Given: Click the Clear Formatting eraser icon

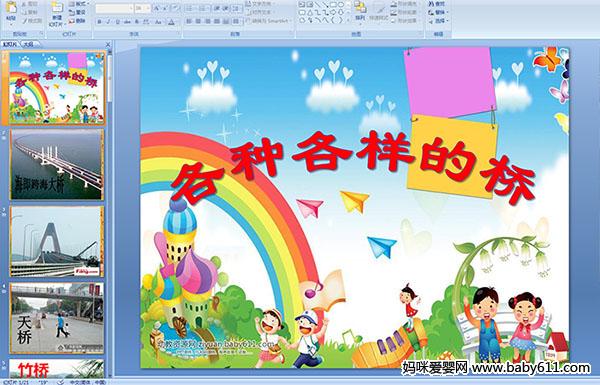Looking at the screenshot, I should pyautogui.click(x=176, y=8).
